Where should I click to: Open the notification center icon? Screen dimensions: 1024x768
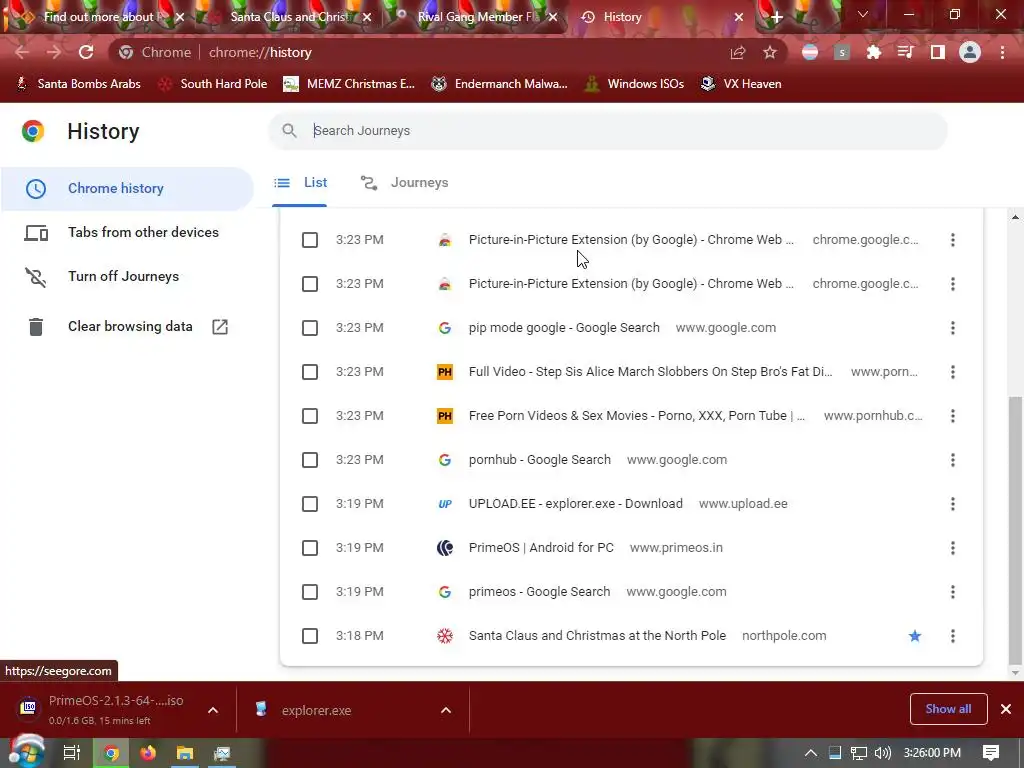tap(991, 753)
